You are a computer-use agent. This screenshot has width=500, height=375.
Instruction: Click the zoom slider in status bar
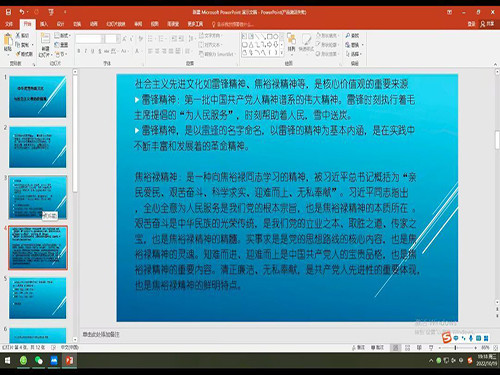pos(456,348)
